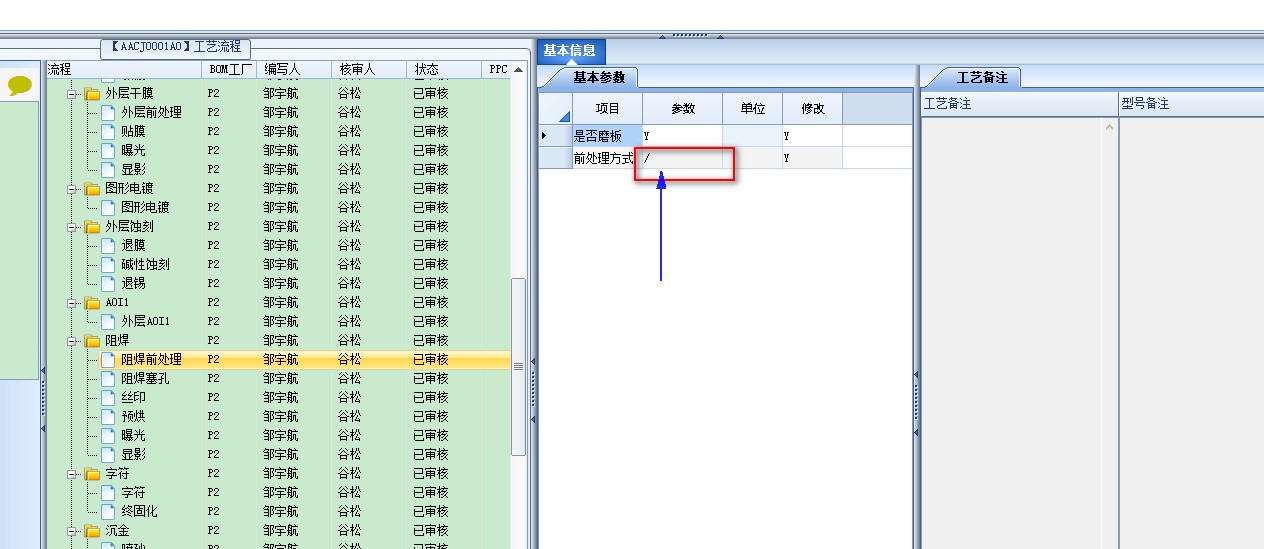
Task: Click the AOI1 folder icon
Action: coord(93,302)
